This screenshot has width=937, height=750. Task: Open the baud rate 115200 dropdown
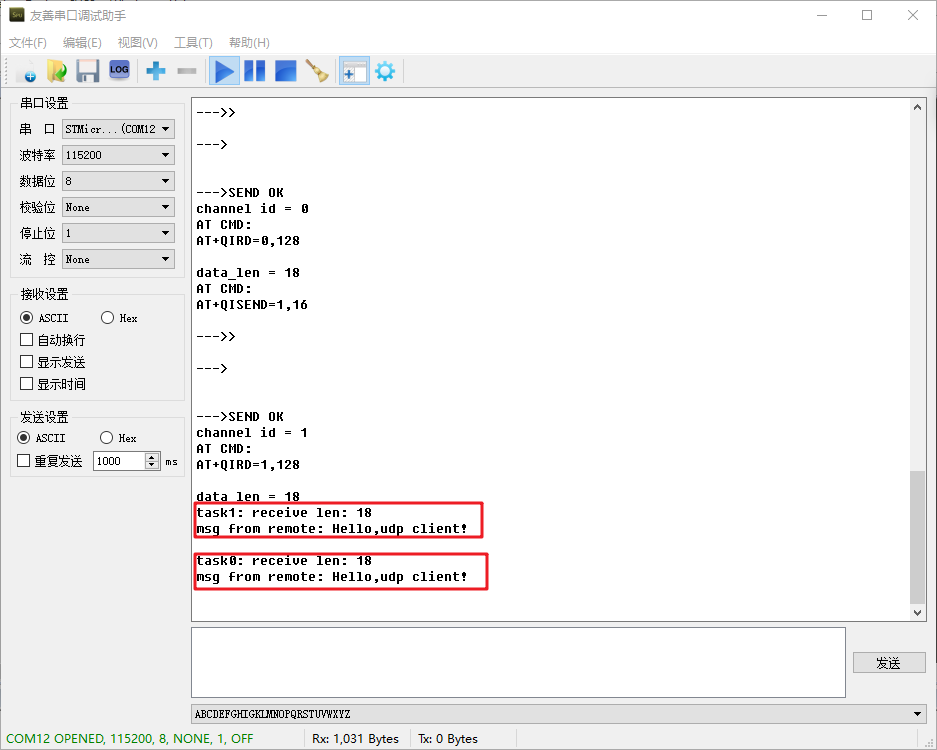coord(118,155)
